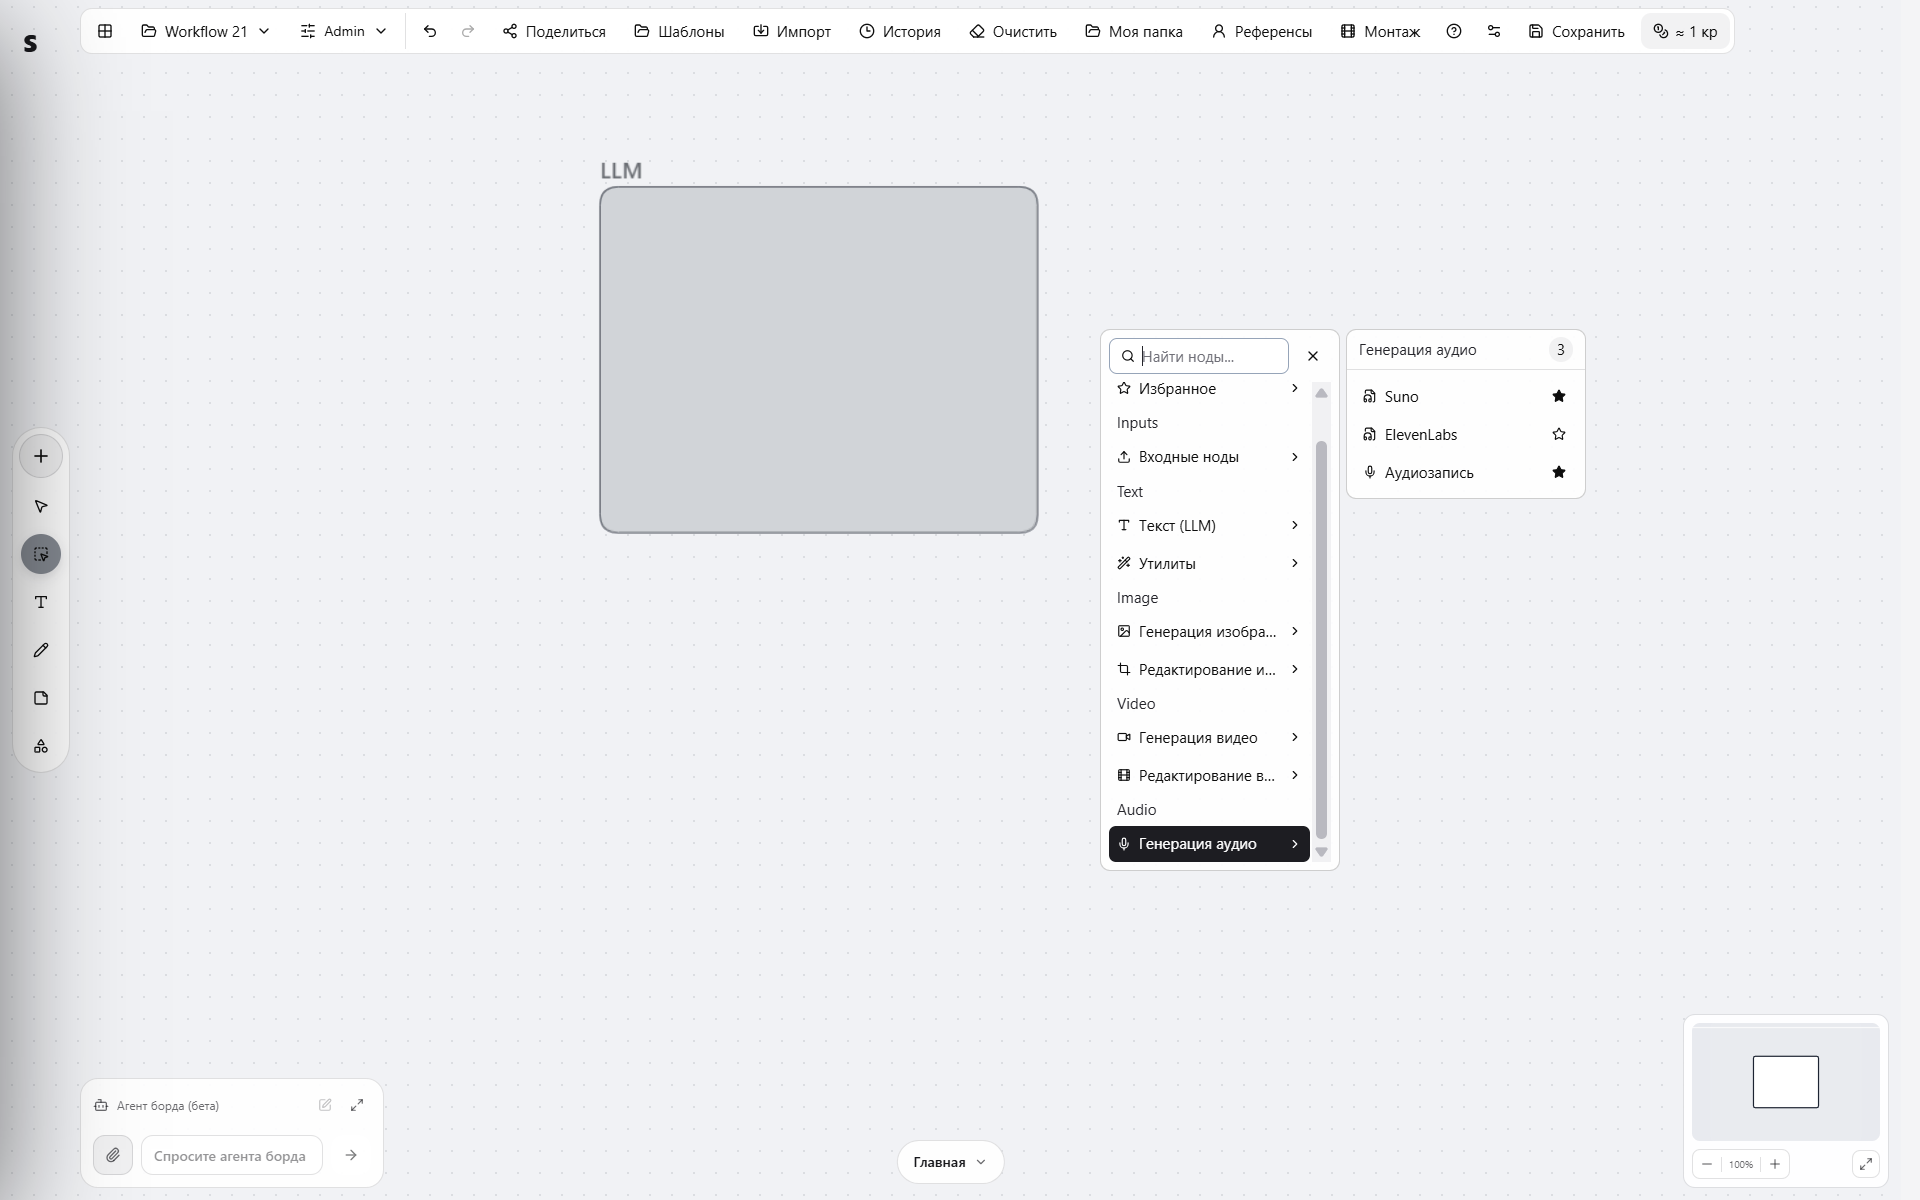
Task: Expand the board agent panel
Action: [x=357, y=1105]
